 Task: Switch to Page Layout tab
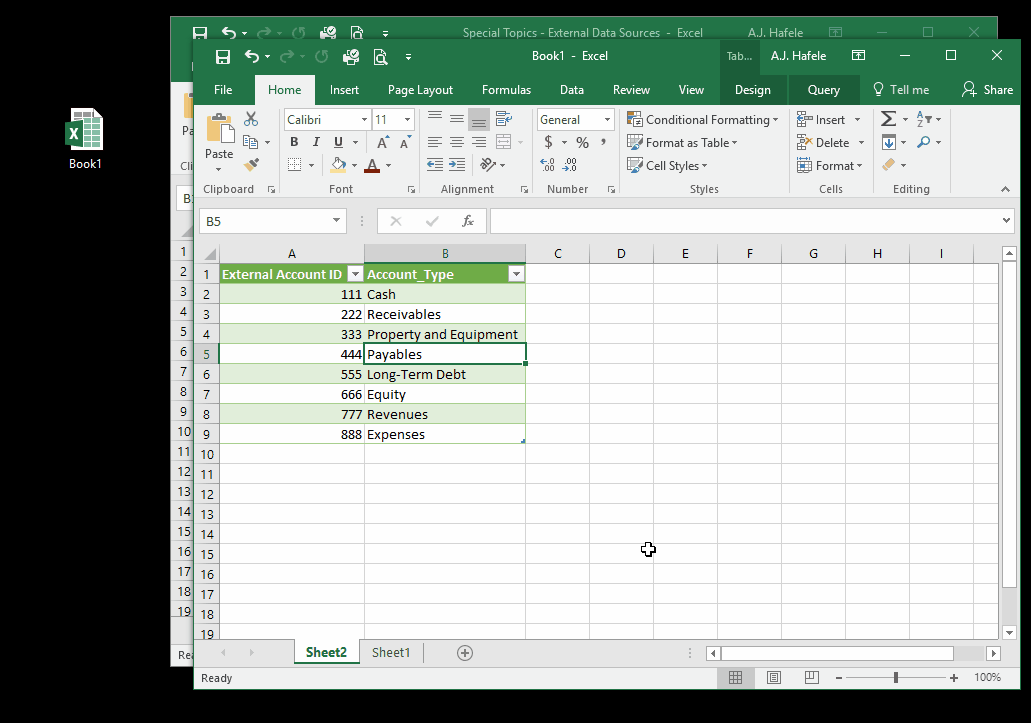(x=420, y=90)
